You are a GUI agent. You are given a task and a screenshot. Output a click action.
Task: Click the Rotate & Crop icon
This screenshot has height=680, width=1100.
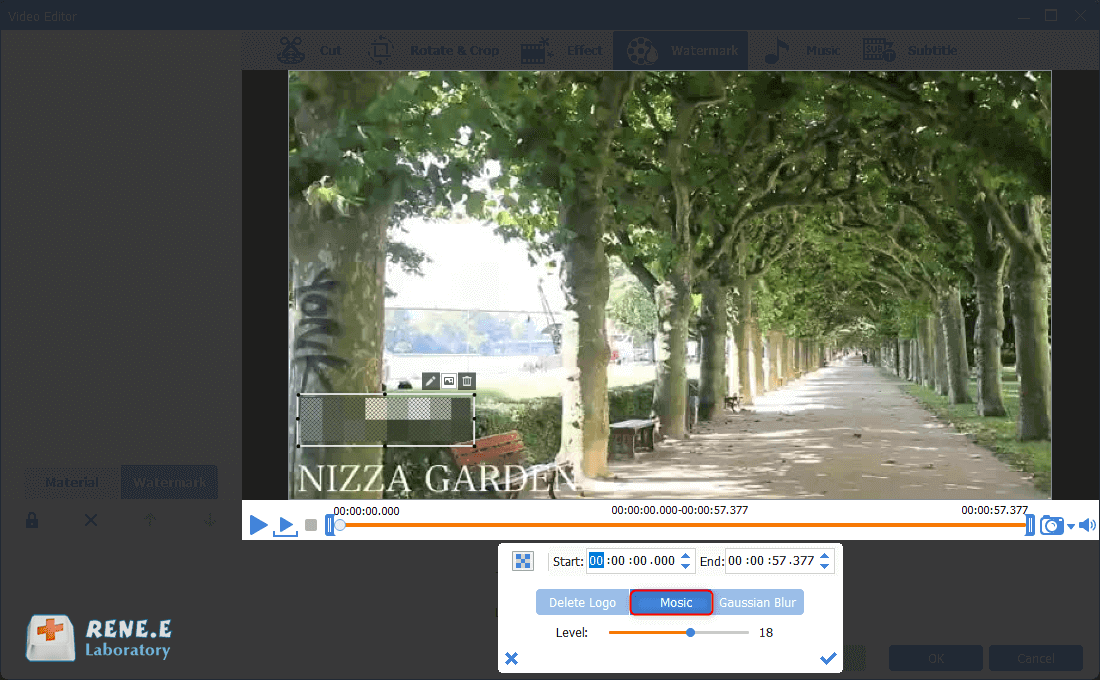coord(381,51)
